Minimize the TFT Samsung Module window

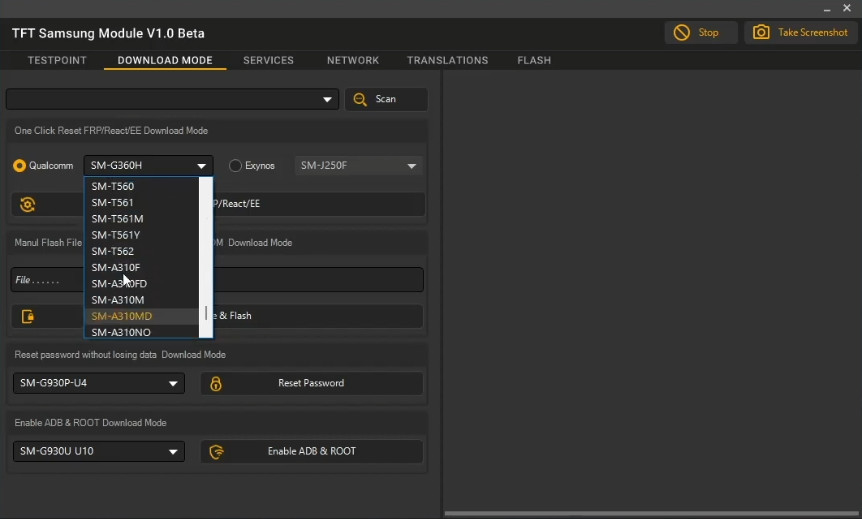[x=827, y=9]
